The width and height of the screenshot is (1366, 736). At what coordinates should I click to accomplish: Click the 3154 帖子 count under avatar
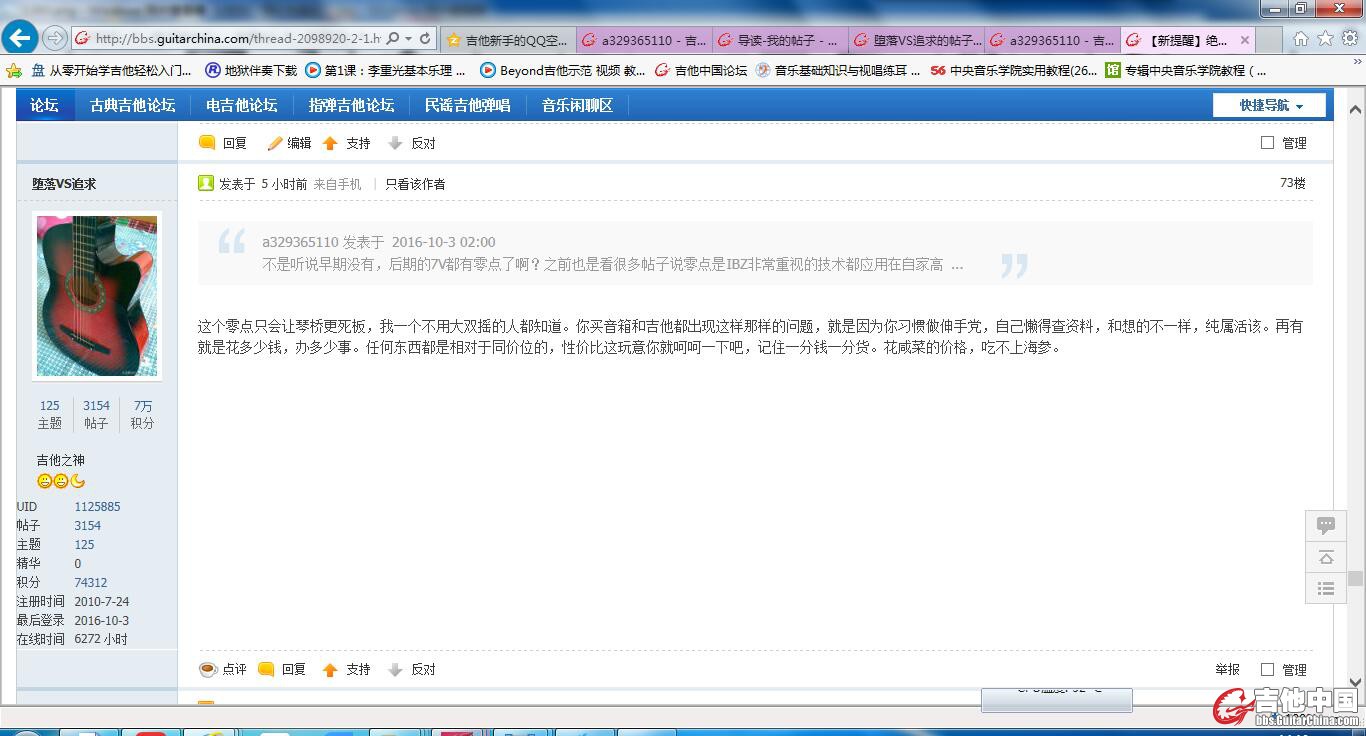coord(96,405)
